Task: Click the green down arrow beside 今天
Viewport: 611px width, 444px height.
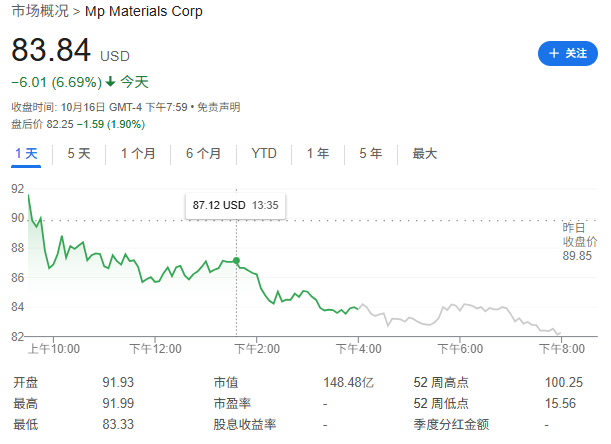Action: click(110, 82)
